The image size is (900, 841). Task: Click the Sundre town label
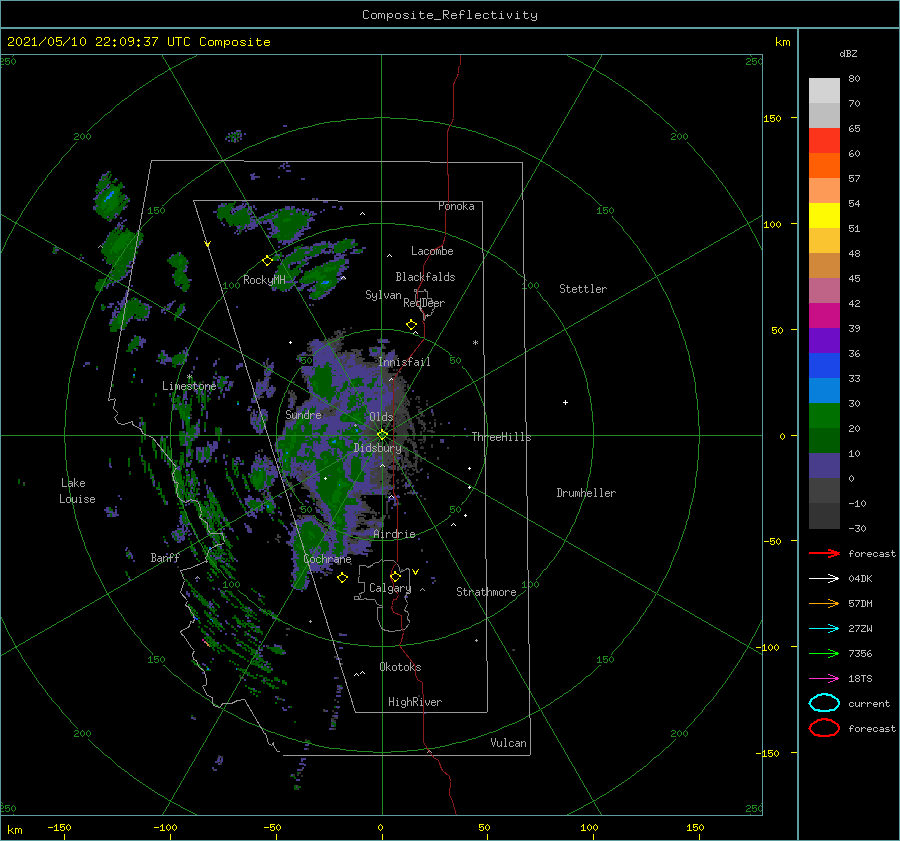point(304,415)
